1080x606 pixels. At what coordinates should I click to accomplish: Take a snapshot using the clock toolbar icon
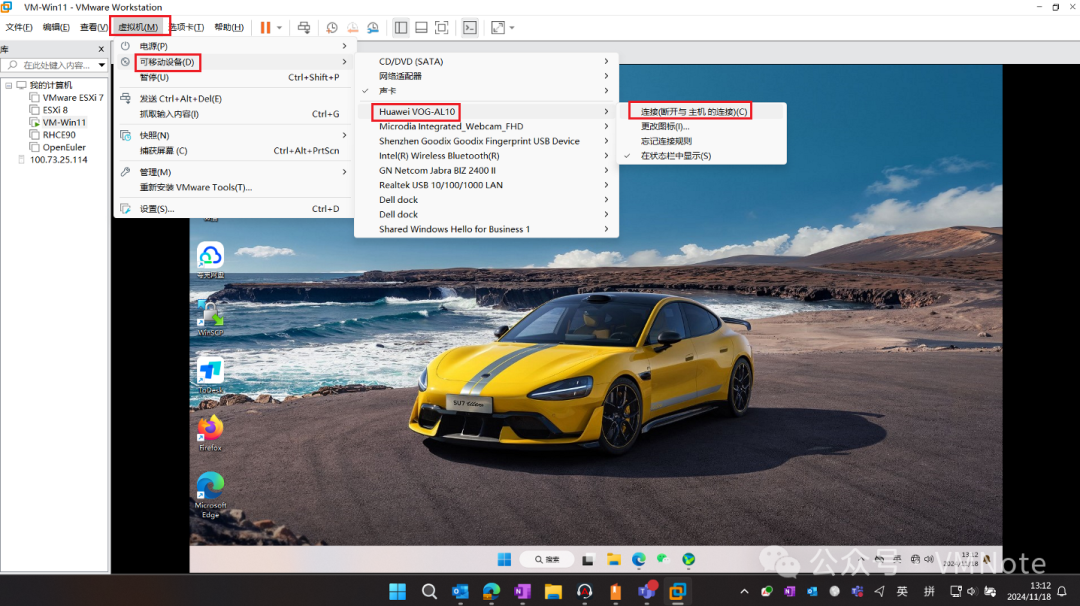coord(331,28)
